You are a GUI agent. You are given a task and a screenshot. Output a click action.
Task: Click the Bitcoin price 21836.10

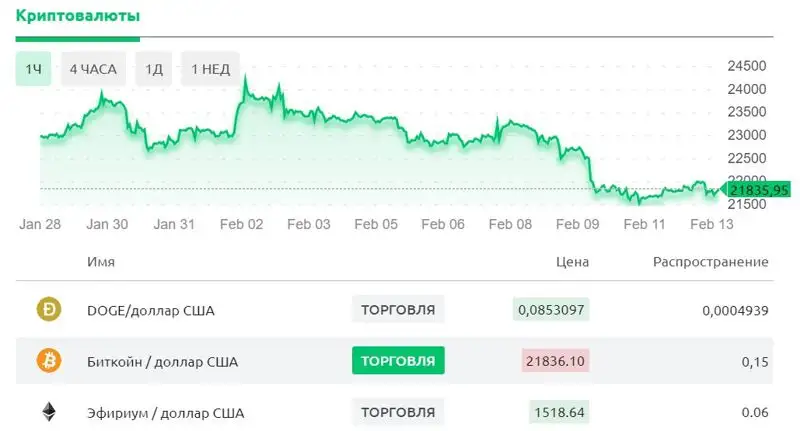555,361
